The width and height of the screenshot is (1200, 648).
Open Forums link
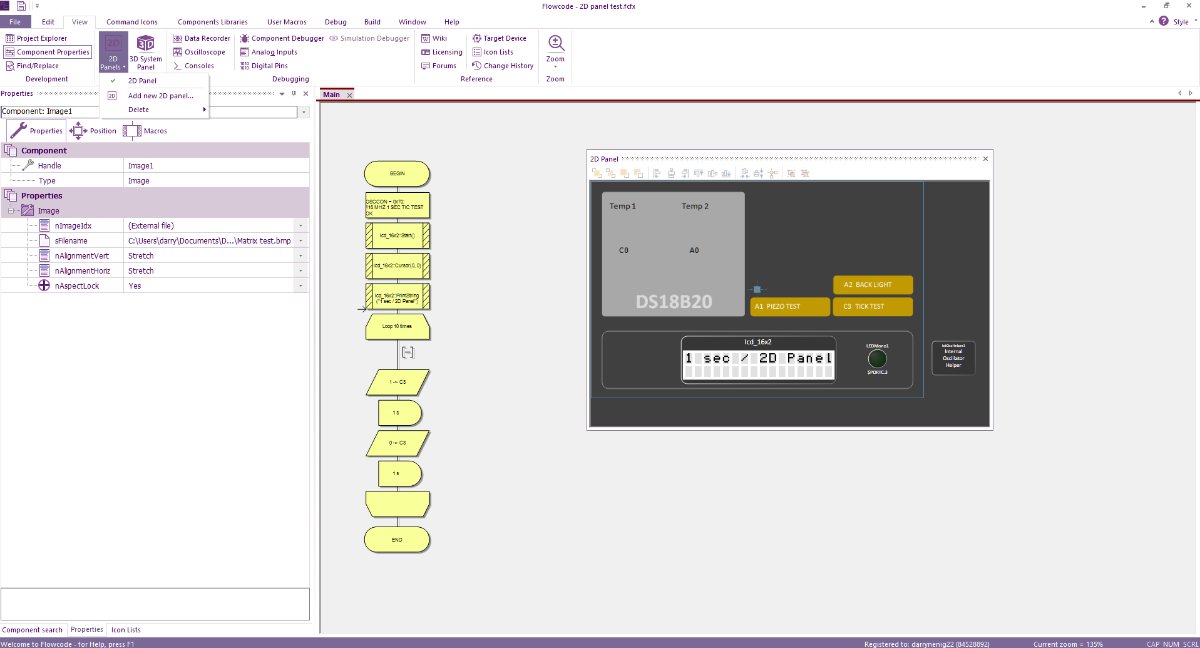tap(438, 65)
